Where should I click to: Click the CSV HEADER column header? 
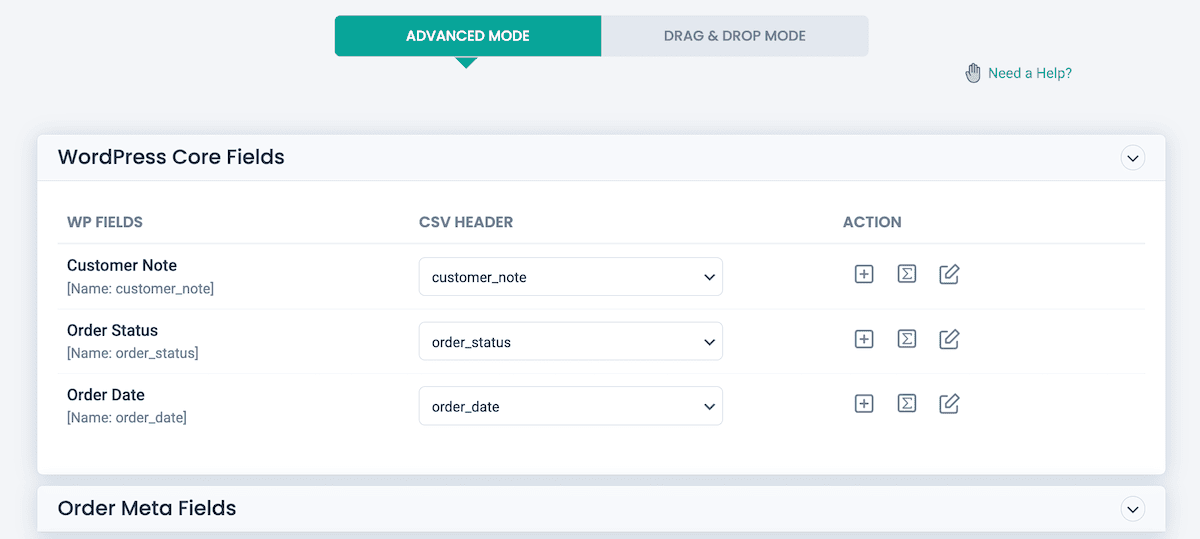pos(466,222)
